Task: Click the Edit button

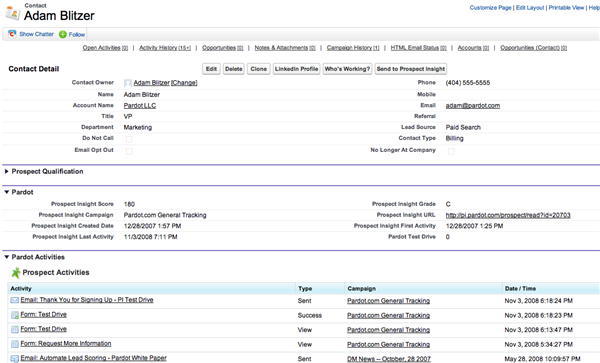Action: 211,69
